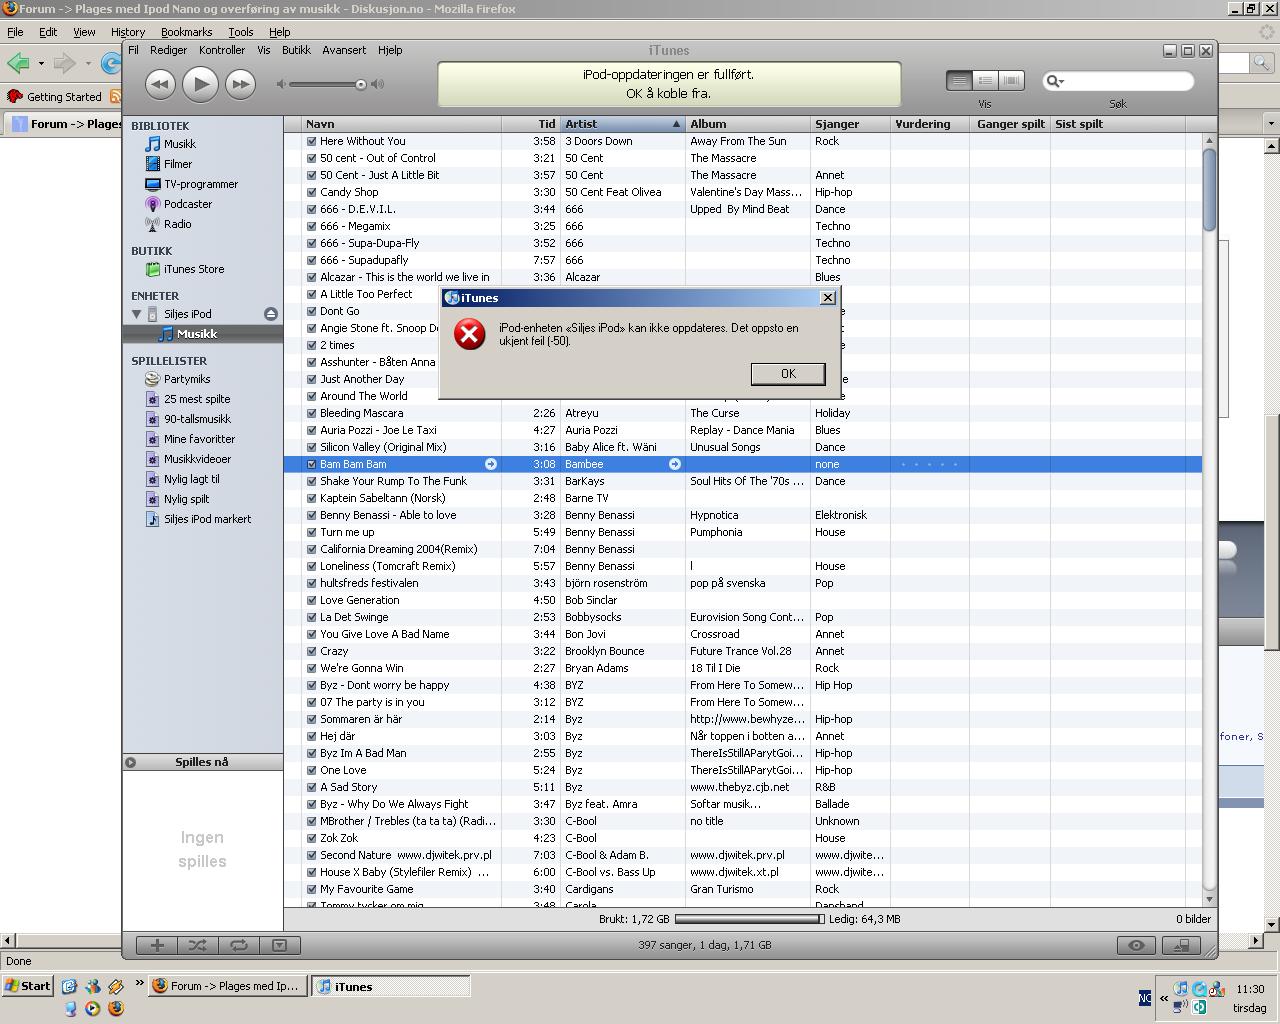Viewport: 1280px width, 1024px height.
Task: Click the eye browse button
Action: pos(1136,945)
